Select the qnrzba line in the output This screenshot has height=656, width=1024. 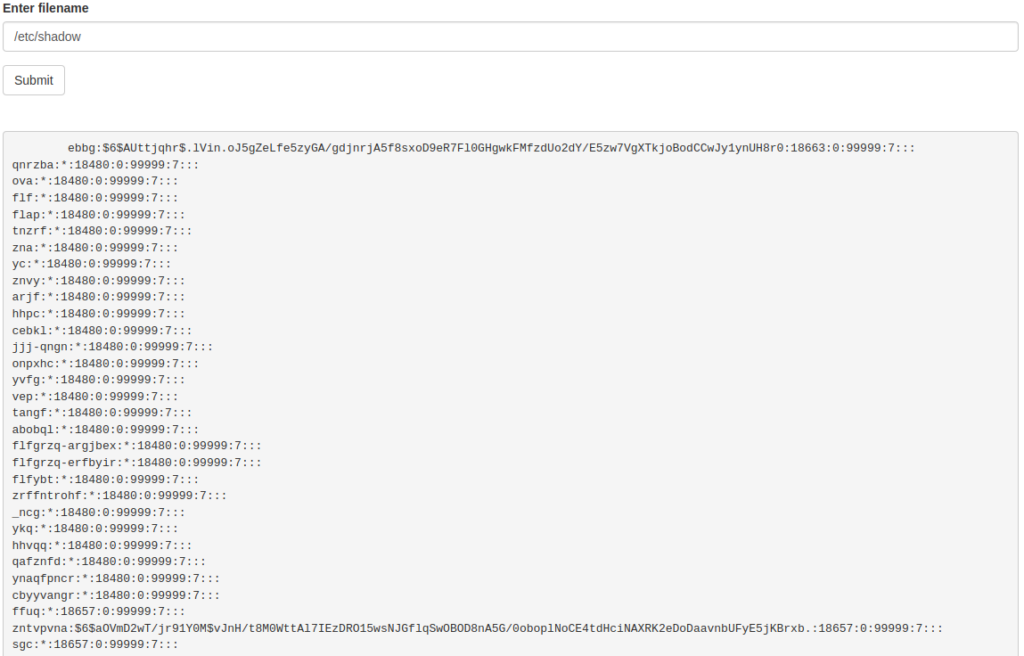tap(105, 165)
